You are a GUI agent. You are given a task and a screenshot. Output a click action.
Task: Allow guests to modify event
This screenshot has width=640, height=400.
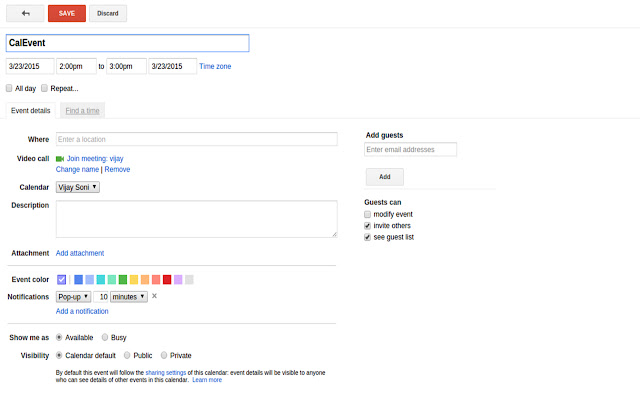click(368, 214)
